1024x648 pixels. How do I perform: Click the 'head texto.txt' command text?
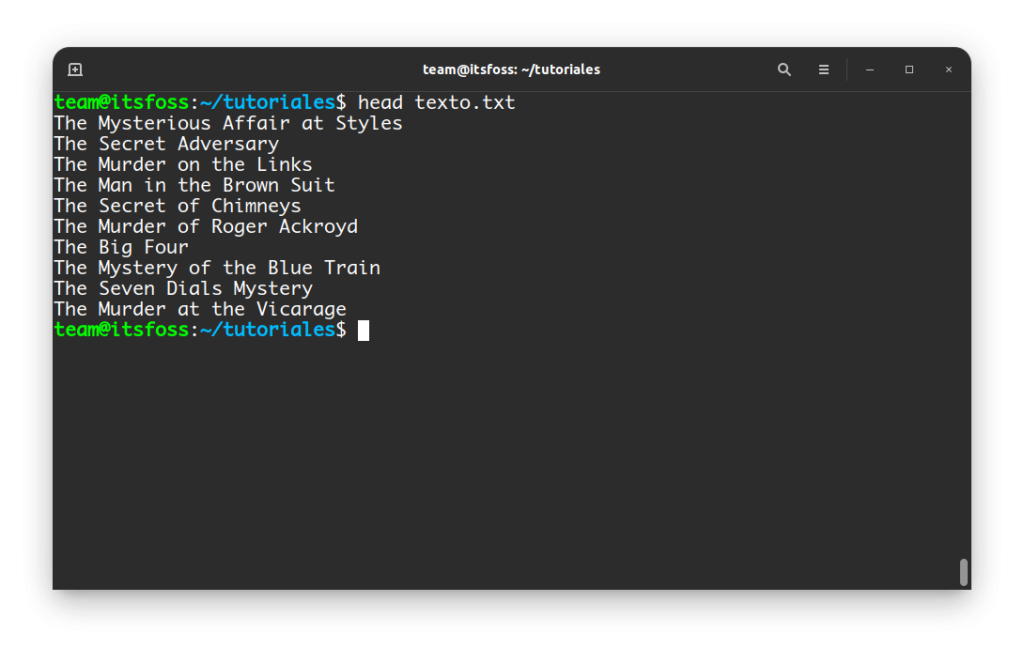pos(436,103)
